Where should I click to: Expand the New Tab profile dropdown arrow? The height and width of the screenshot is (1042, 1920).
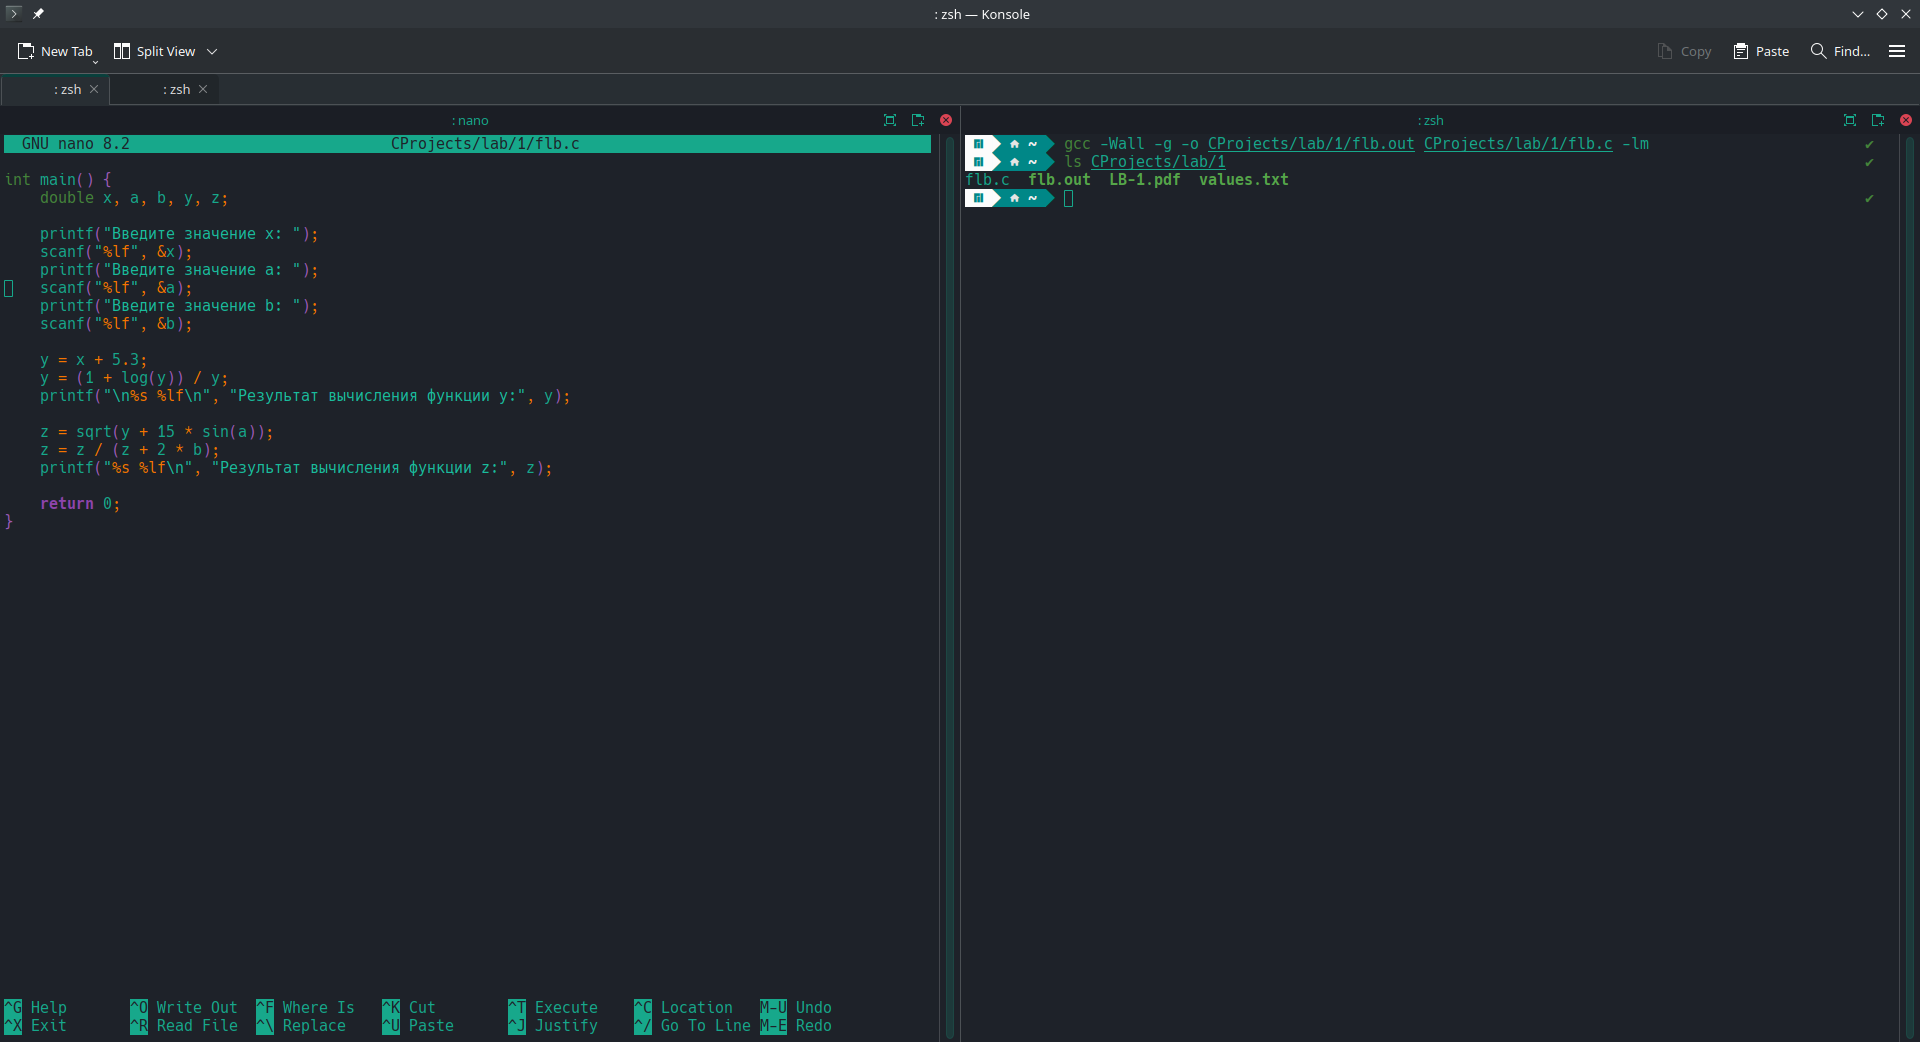96,60
